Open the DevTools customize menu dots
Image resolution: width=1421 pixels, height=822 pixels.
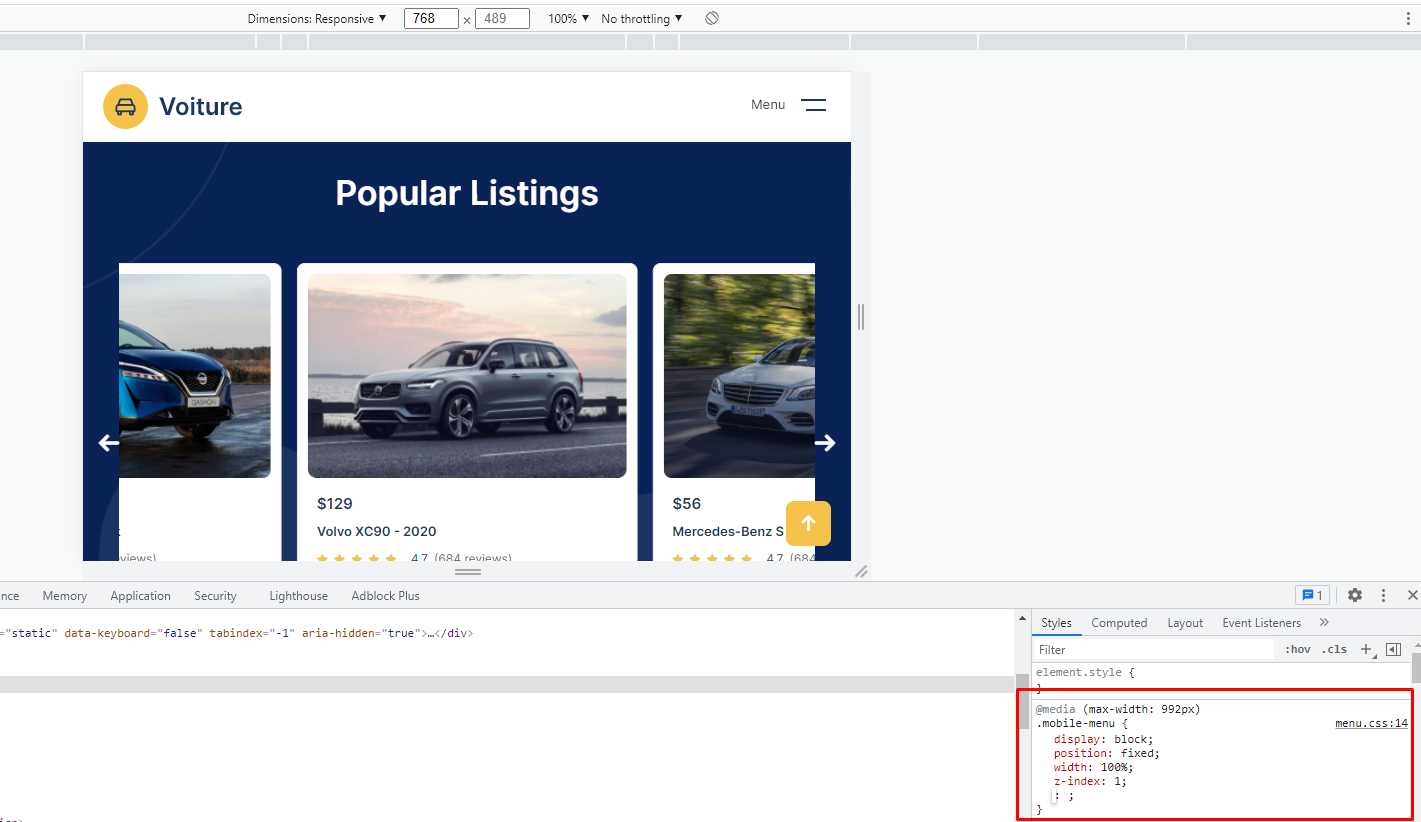(x=1384, y=596)
